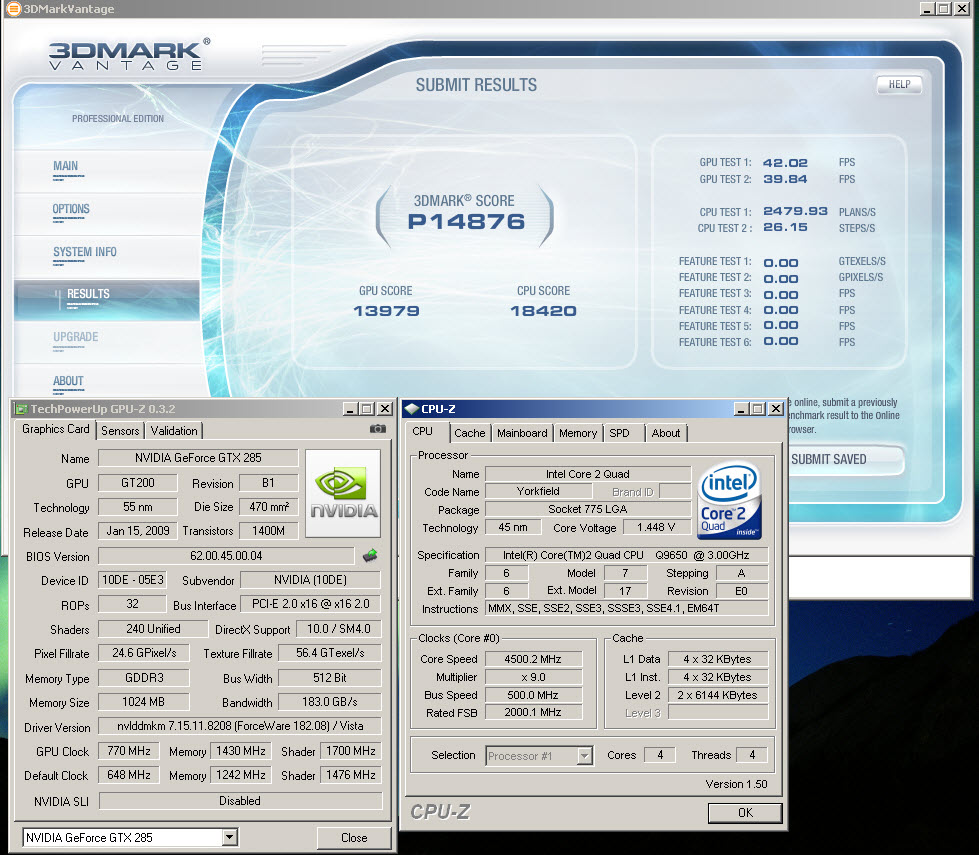Open the Processor #1 selection dropdown

coord(584,756)
